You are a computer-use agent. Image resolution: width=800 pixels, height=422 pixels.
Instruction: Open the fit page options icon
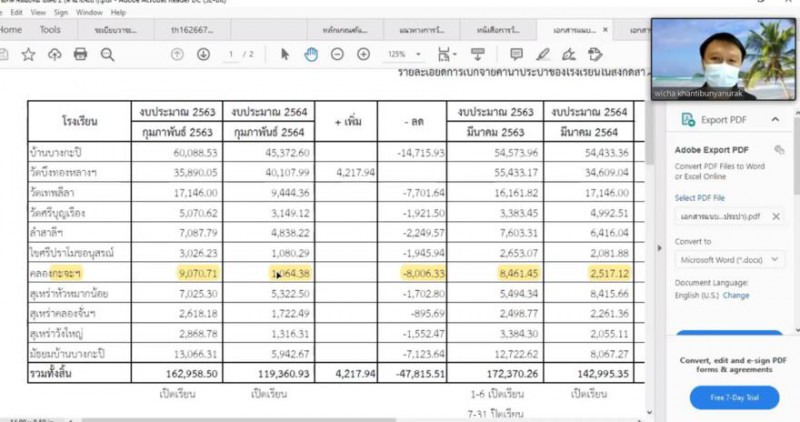(x=446, y=54)
